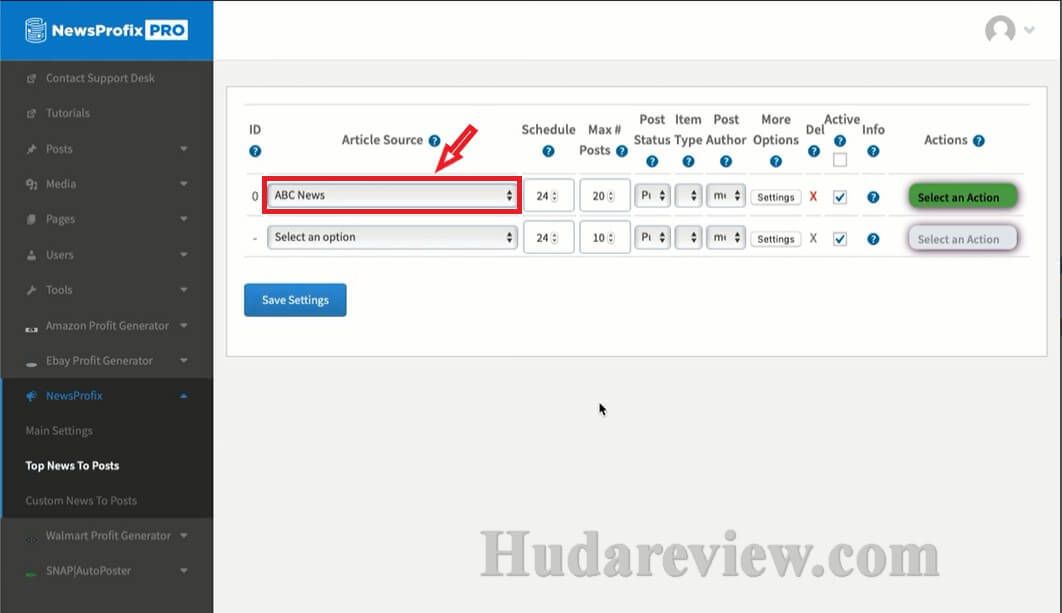Click the Schedule field showing 24 in the ABC News row

point(549,196)
